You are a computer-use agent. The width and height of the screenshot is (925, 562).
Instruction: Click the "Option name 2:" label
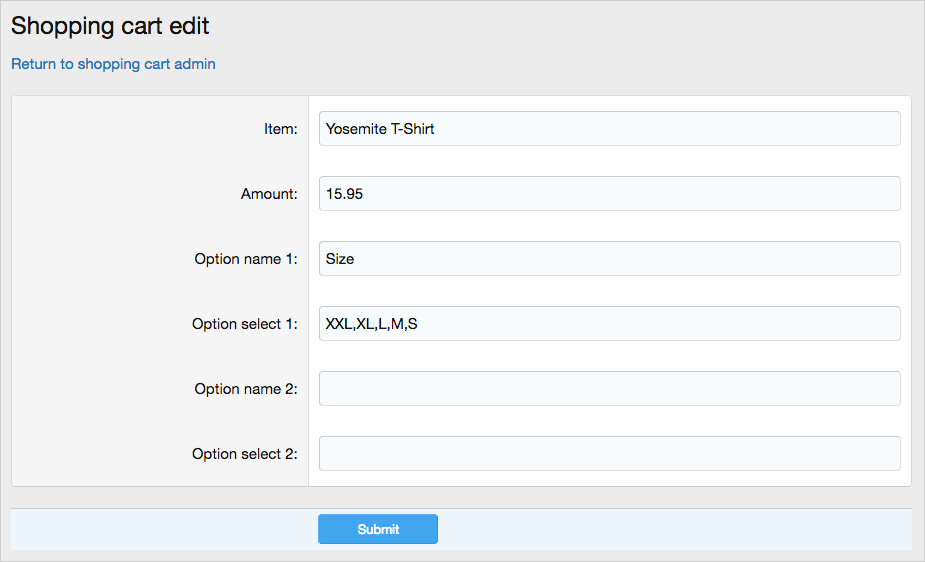pos(246,389)
